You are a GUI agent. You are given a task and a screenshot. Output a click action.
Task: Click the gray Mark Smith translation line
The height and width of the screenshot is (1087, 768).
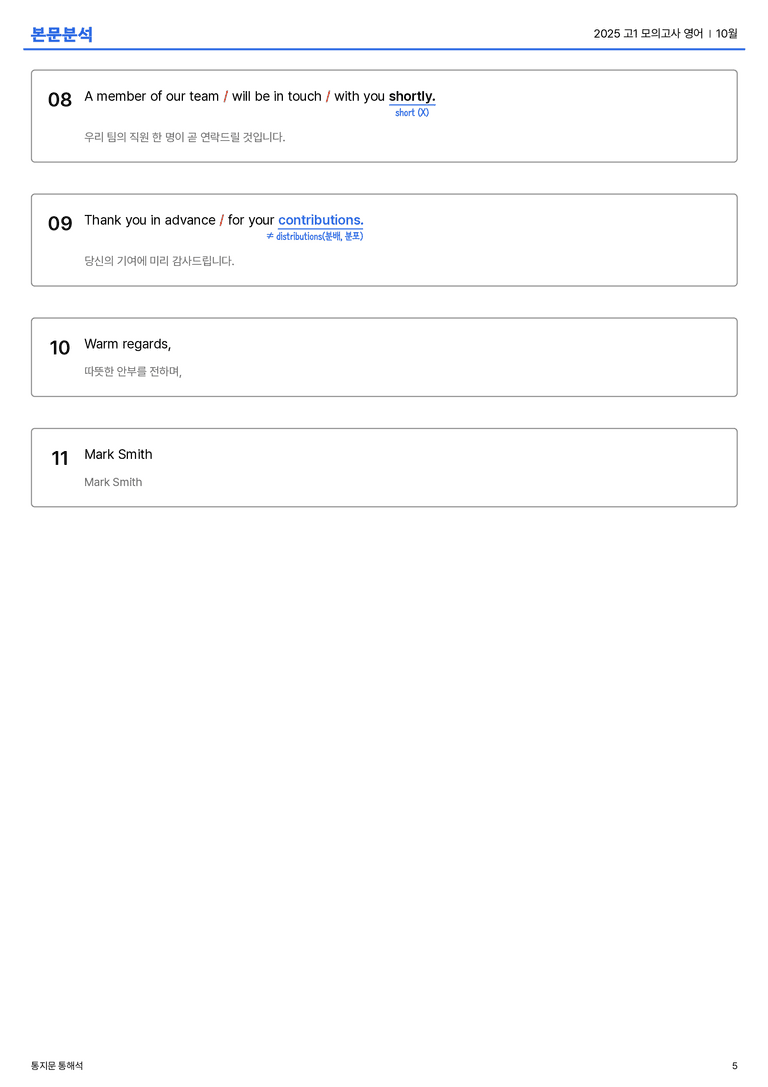(x=113, y=482)
